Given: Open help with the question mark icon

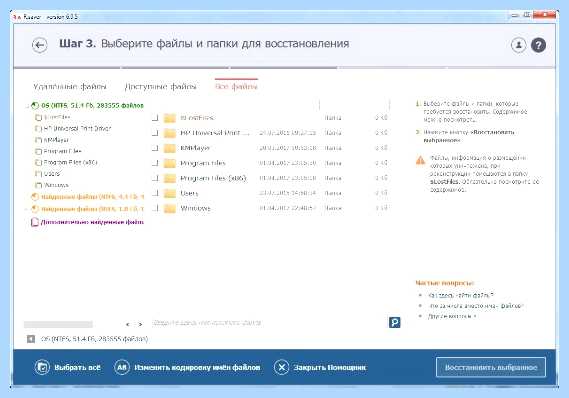Looking at the screenshot, I should (539, 45).
